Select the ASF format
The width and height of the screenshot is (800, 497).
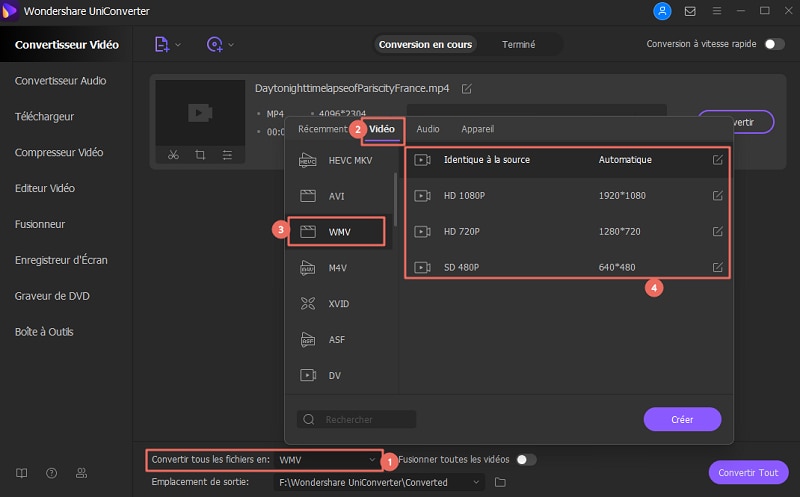tap(339, 339)
